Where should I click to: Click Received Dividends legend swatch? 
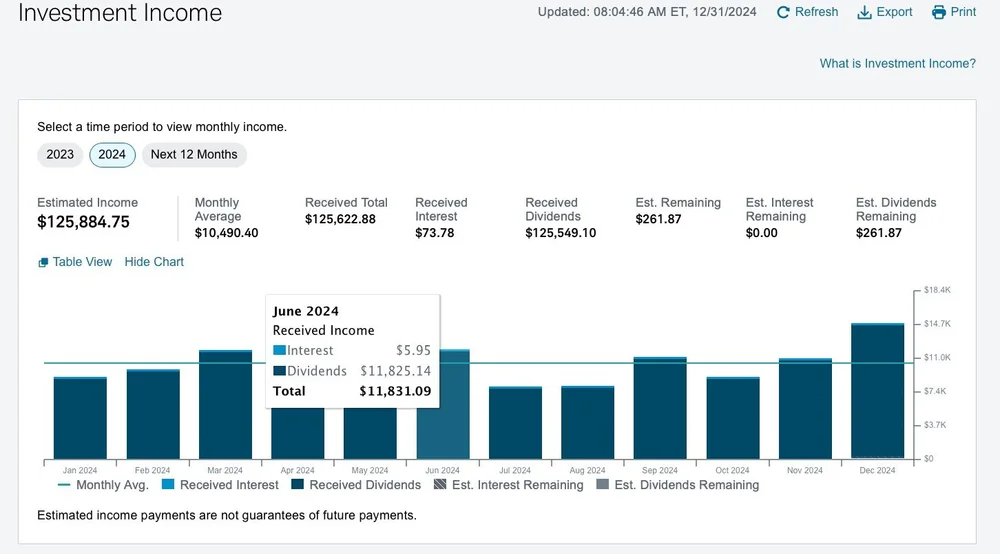[x=297, y=485]
